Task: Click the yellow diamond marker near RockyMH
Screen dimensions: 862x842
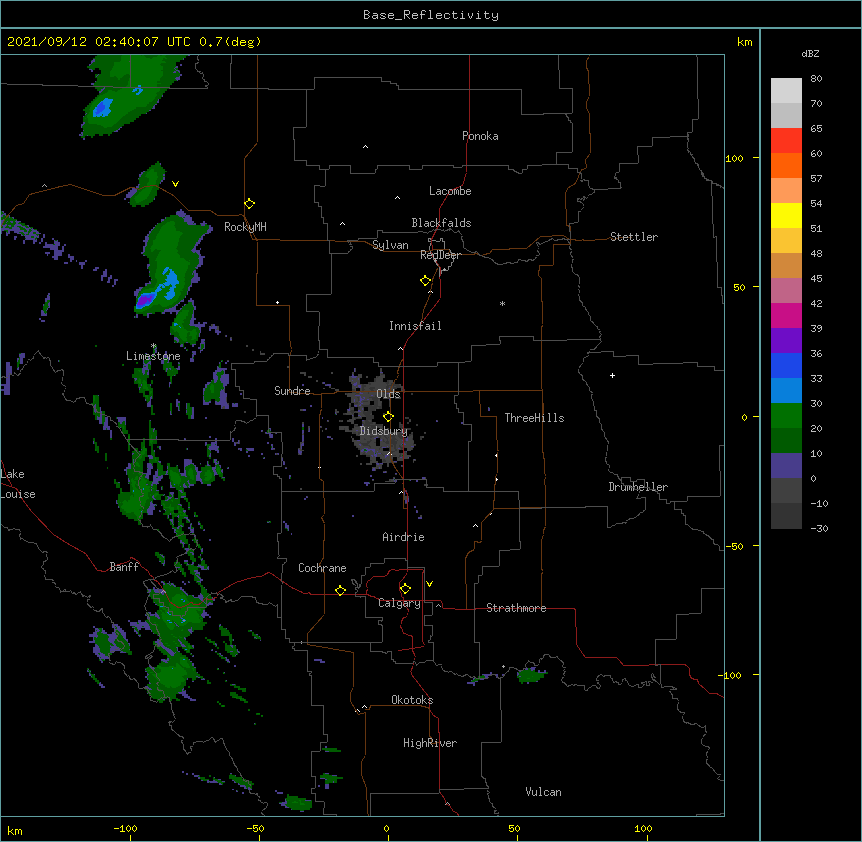Action: point(250,204)
